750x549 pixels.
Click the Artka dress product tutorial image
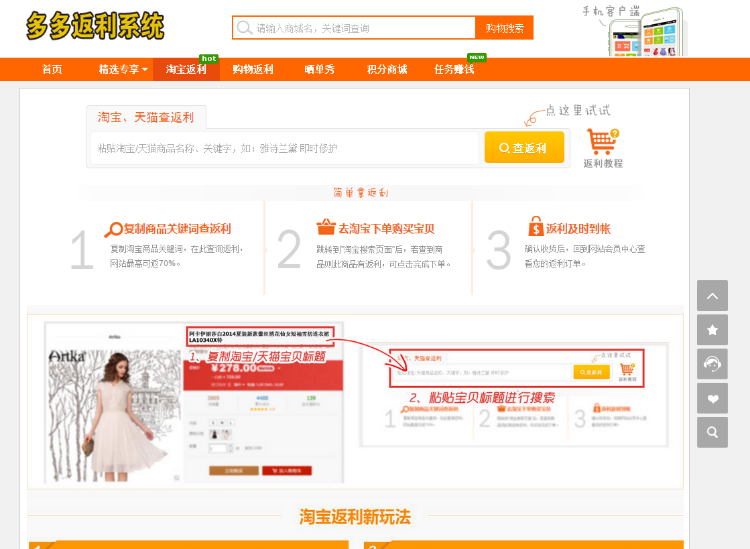tap(194, 402)
